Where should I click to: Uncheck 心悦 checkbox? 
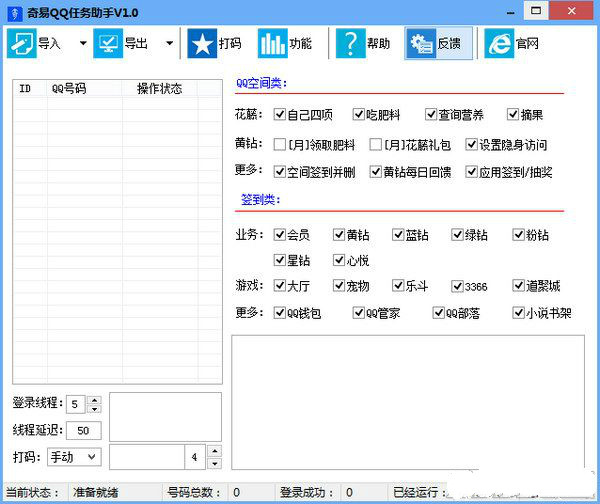tap(339, 260)
